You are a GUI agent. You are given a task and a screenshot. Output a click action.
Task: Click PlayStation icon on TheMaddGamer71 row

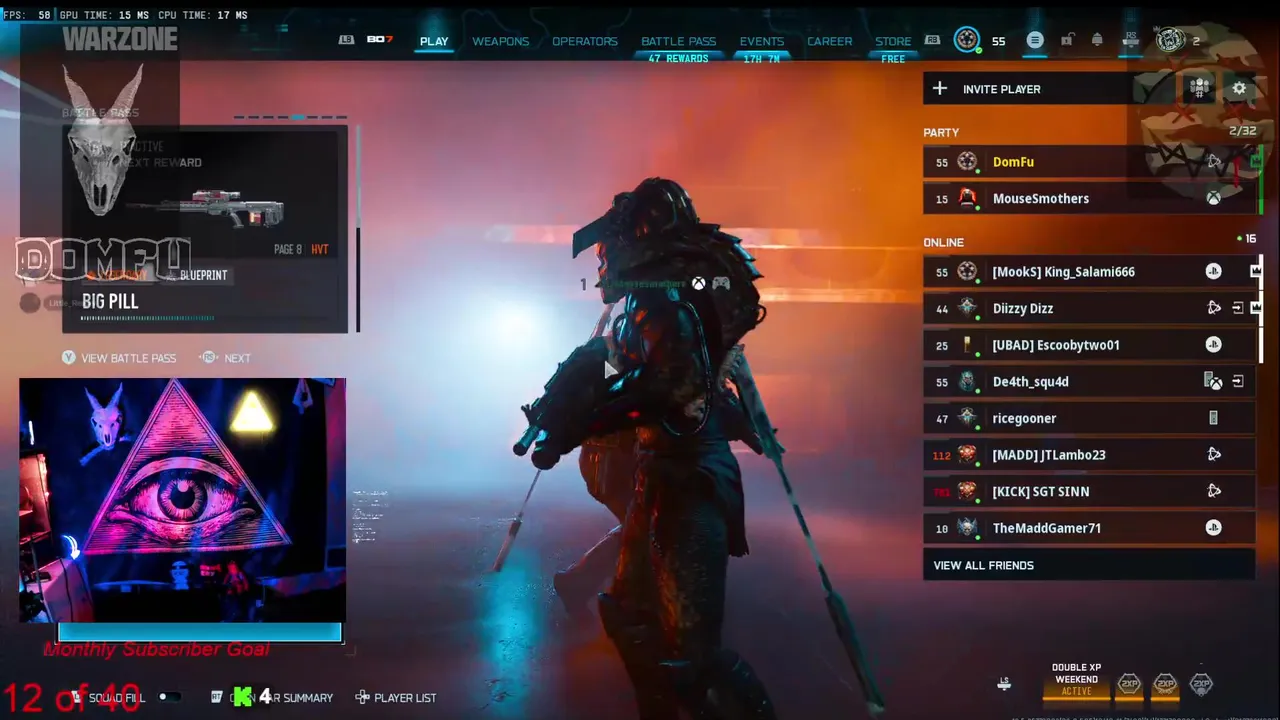point(1213,528)
